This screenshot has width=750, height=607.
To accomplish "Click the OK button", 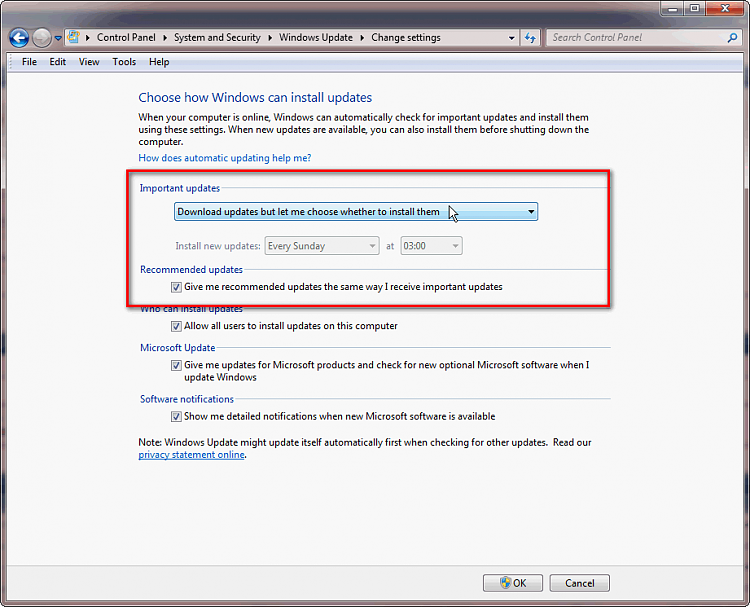I will pos(513,583).
